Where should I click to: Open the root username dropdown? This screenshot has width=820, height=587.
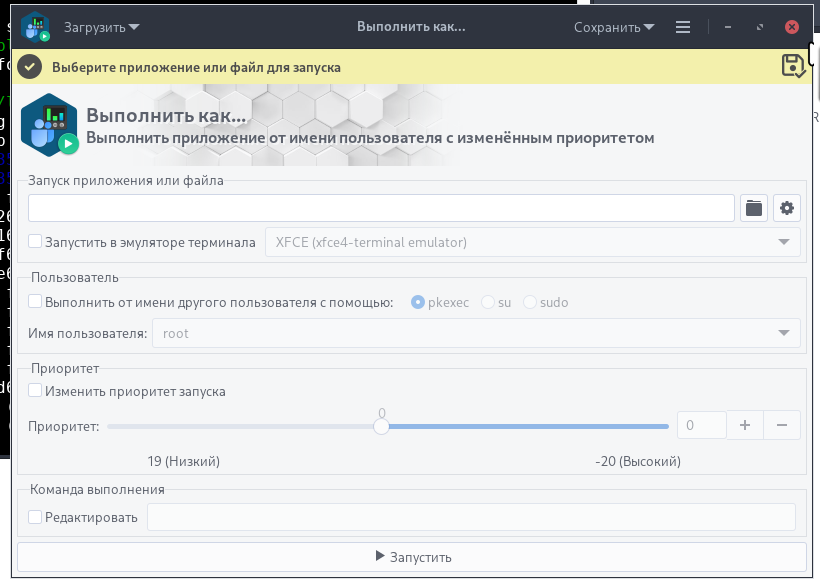[x=476, y=333]
